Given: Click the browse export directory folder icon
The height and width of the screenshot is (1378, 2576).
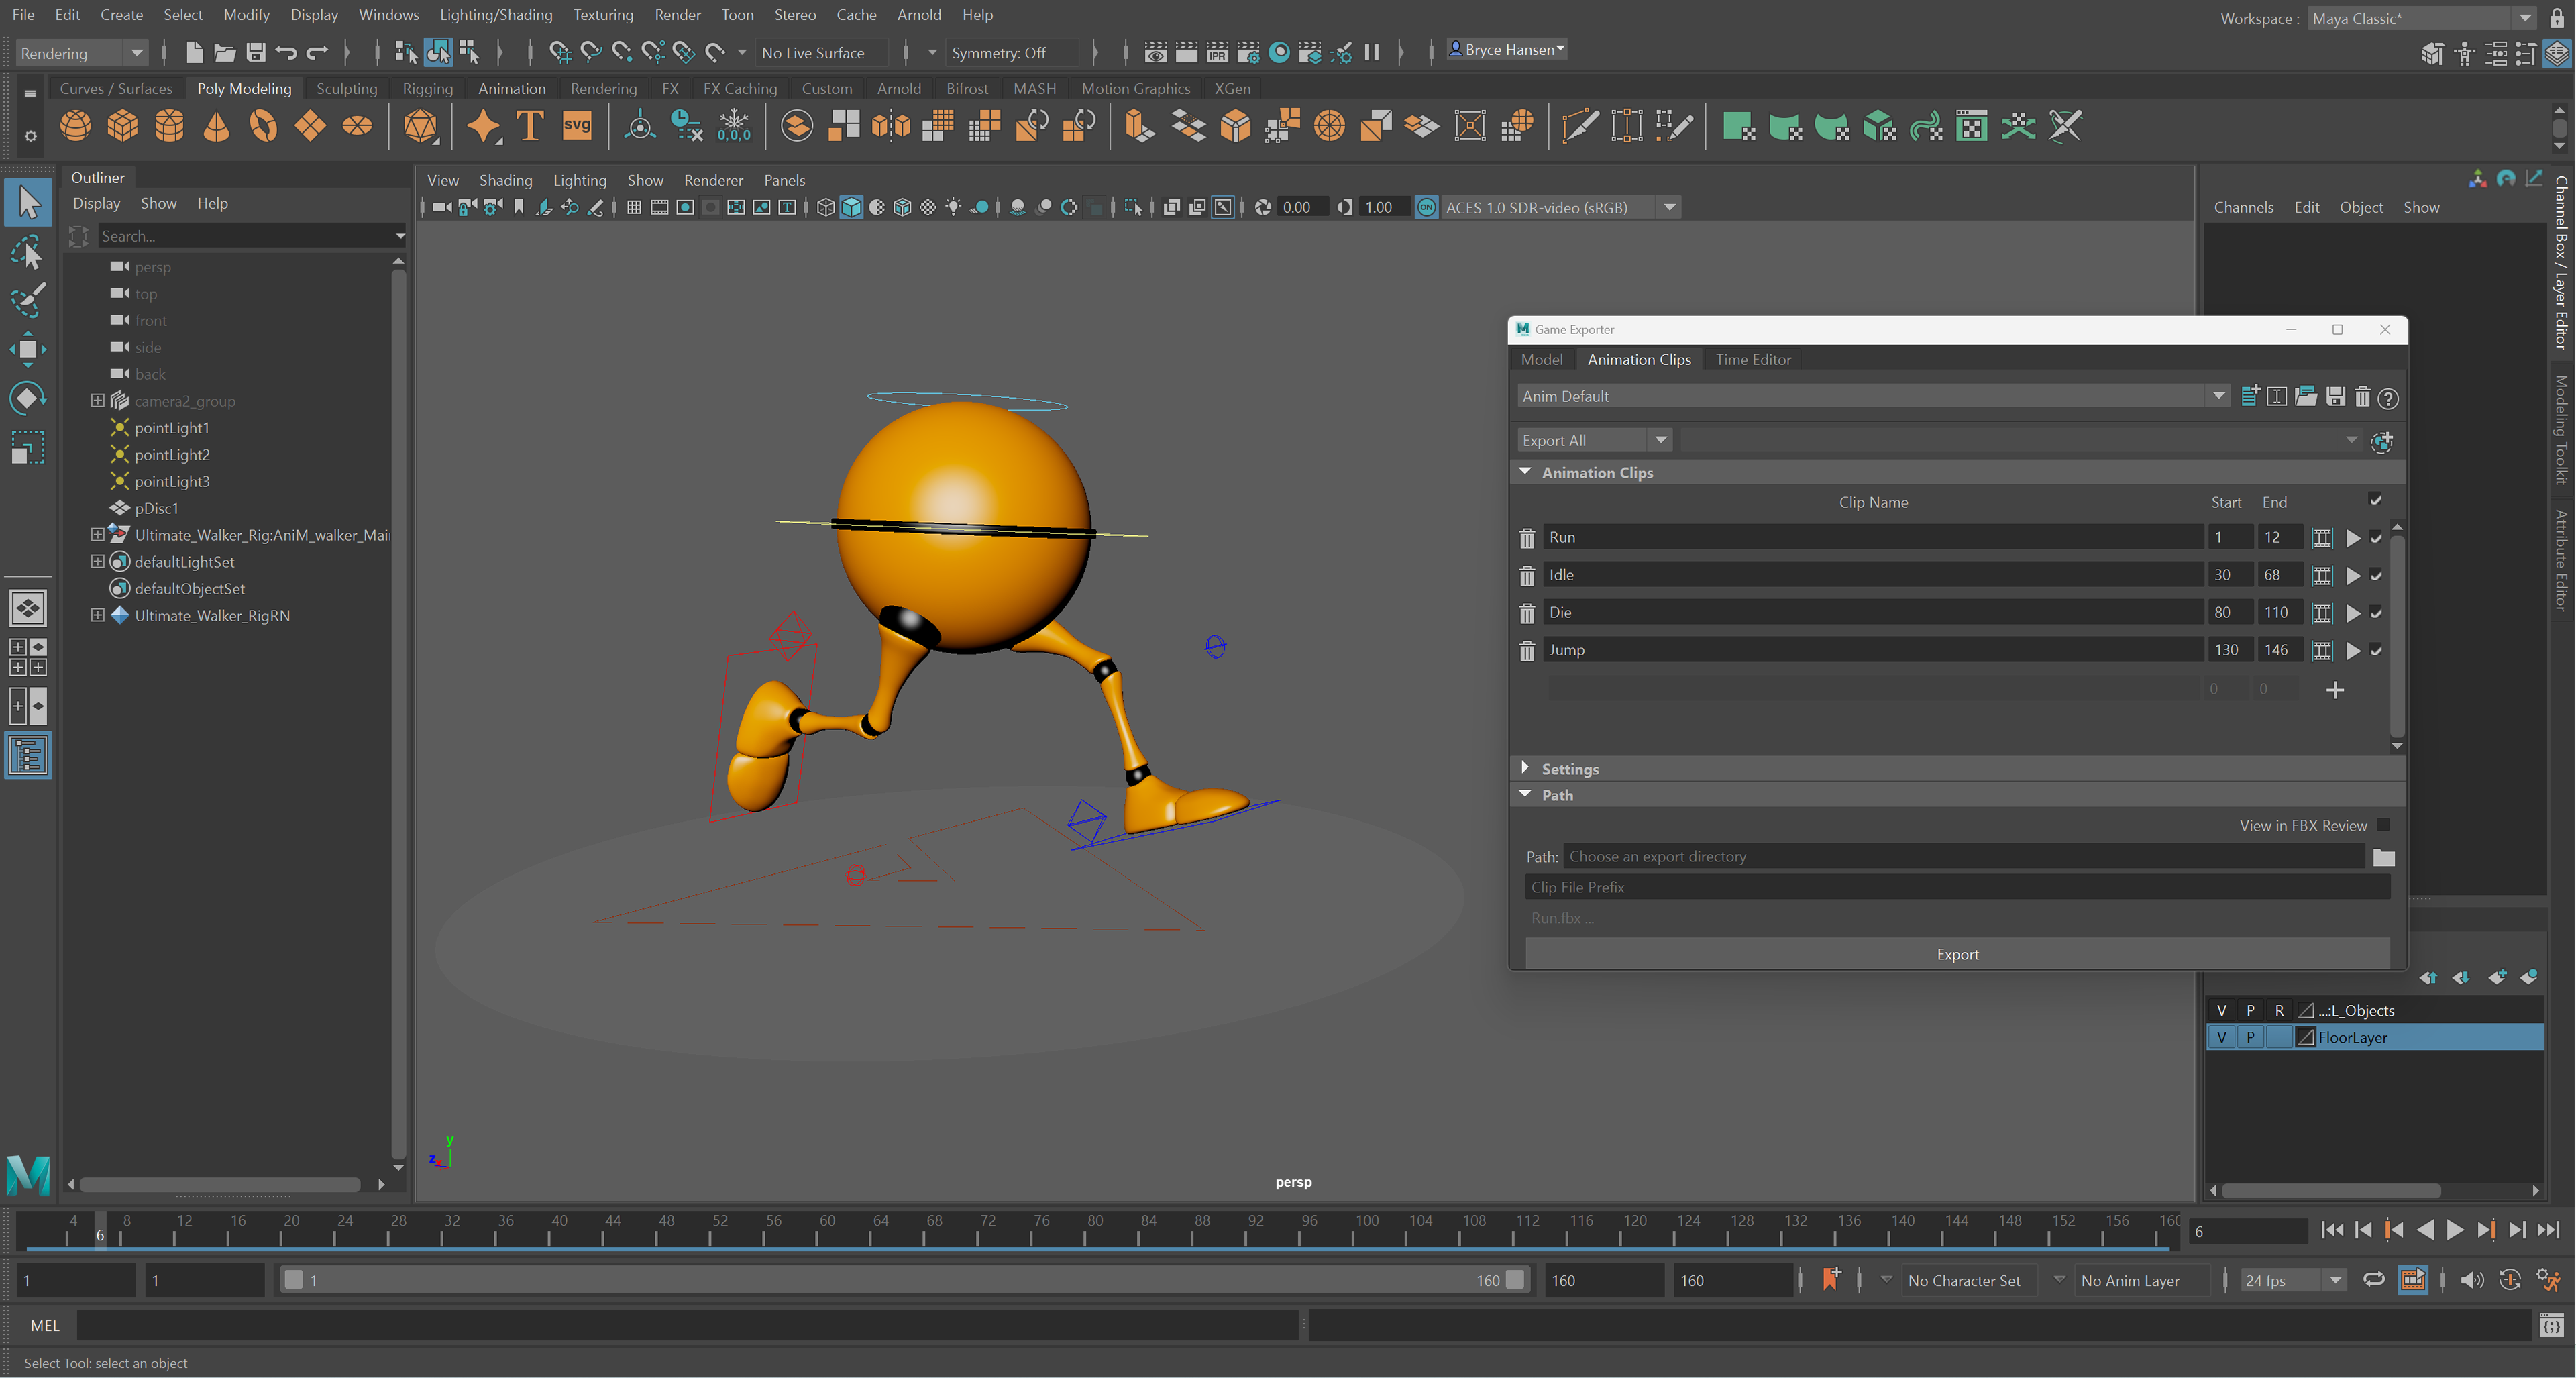Looking at the screenshot, I should pyautogui.click(x=2383, y=857).
